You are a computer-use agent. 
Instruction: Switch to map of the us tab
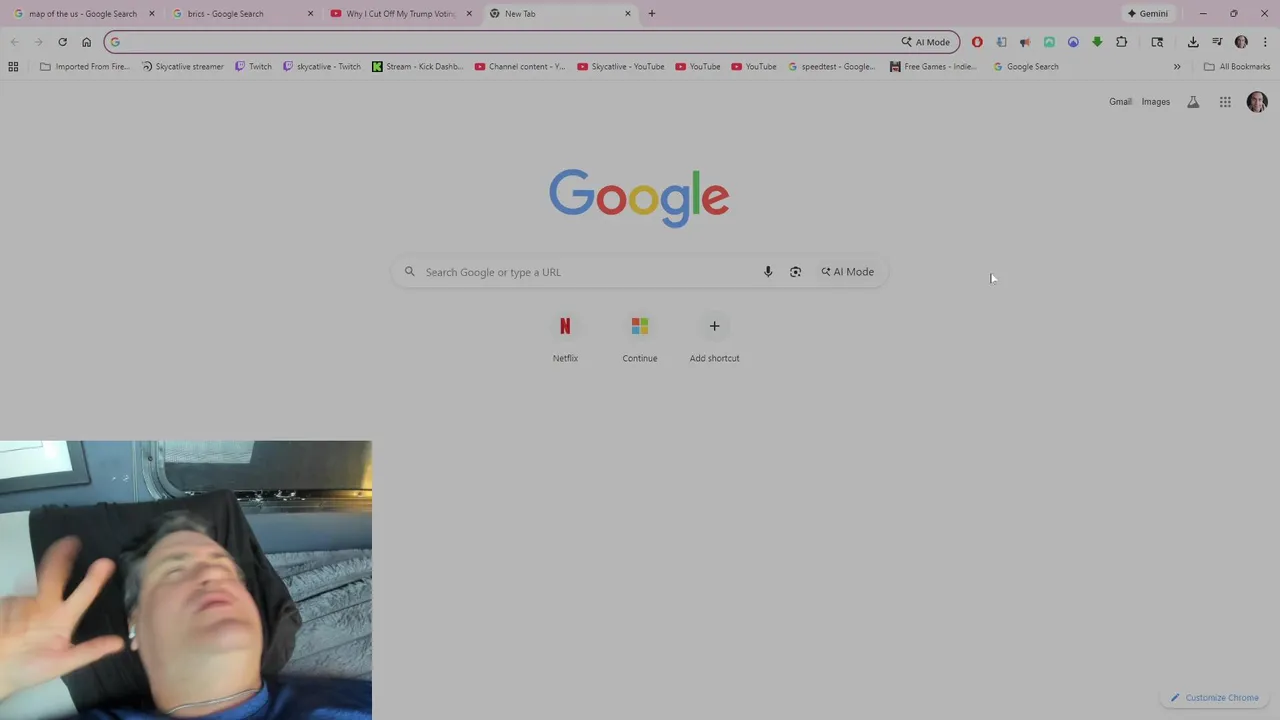point(83,14)
